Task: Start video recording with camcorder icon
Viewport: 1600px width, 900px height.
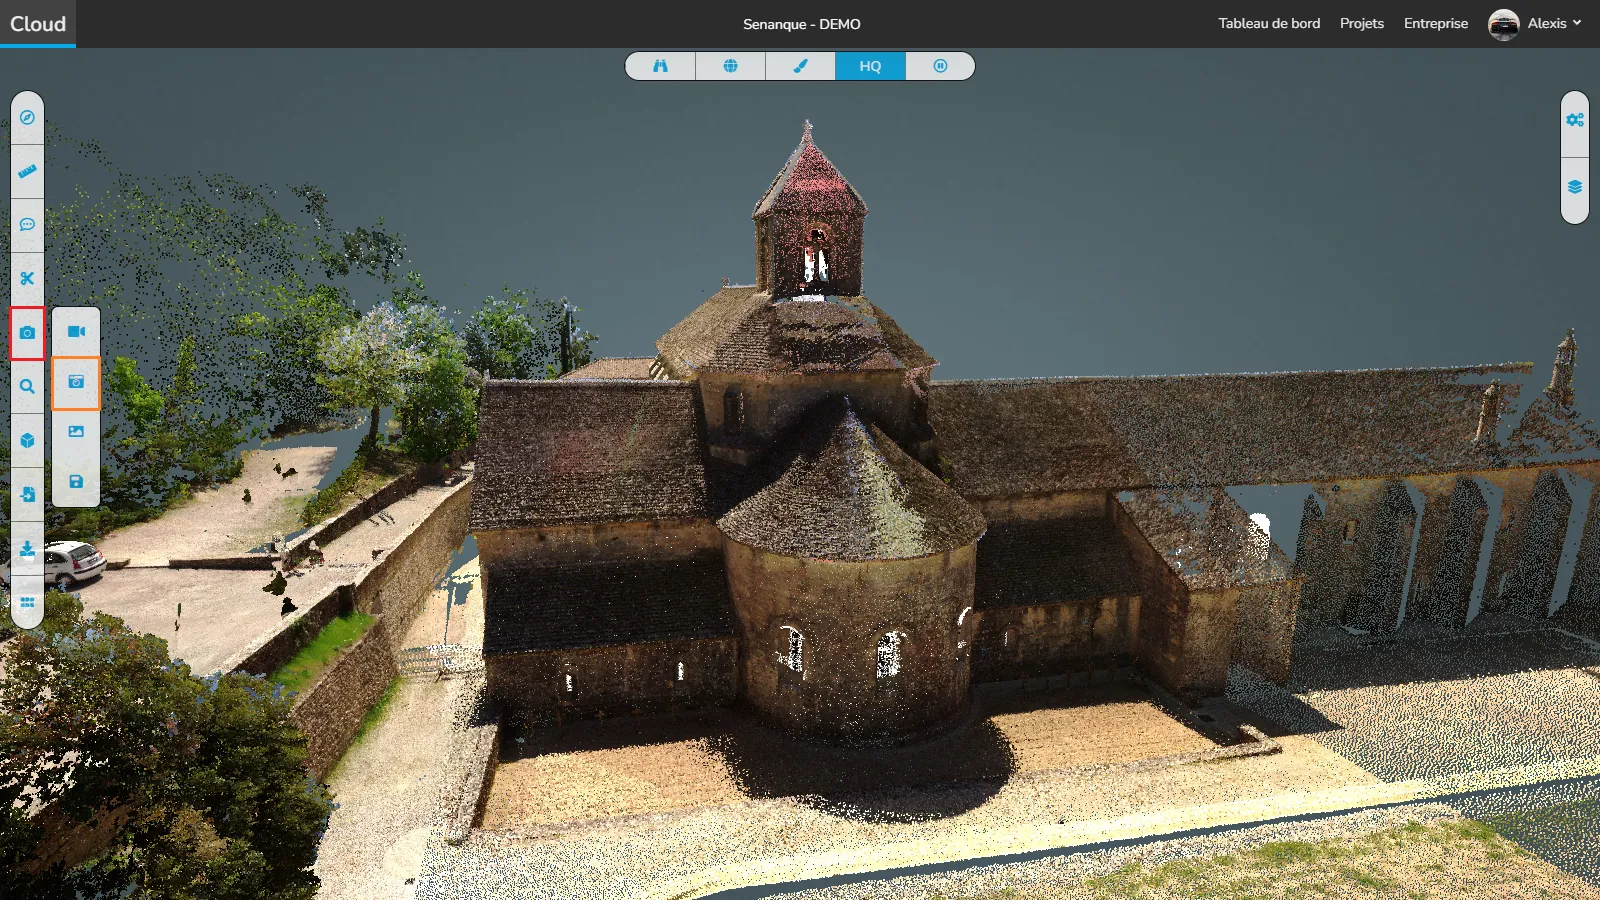Action: [76, 332]
